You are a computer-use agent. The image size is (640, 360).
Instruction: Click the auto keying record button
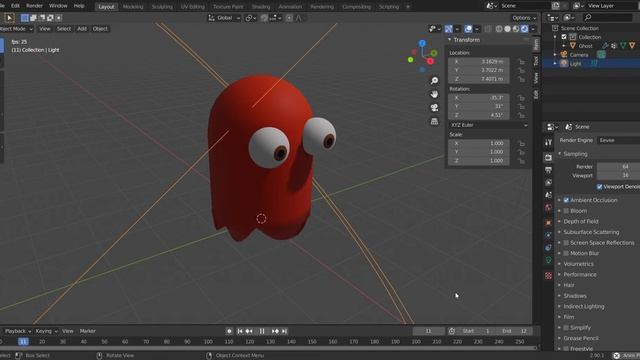tap(229, 331)
